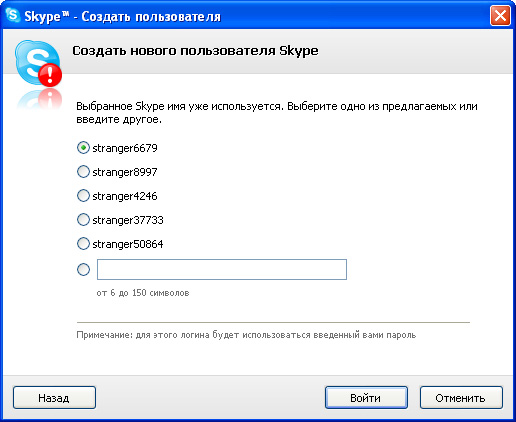Cancel with the Отменить button

pyautogui.click(x=461, y=398)
